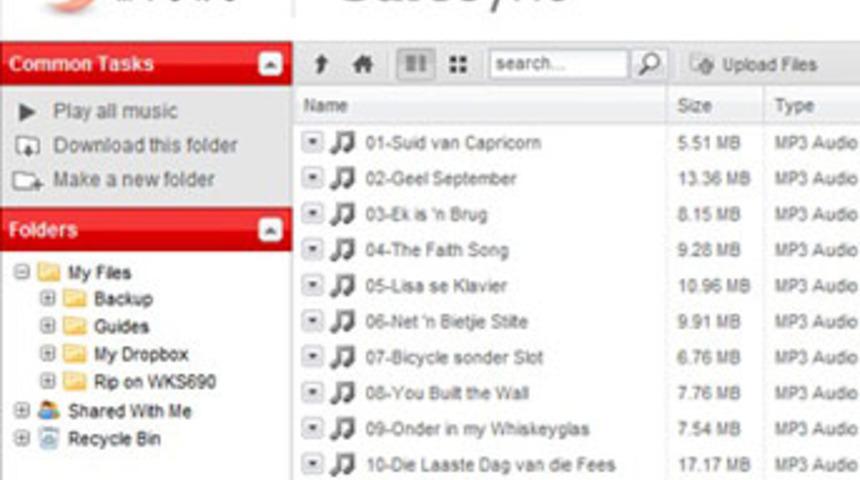The image size is (860, 480).
Task: Sort files by Size column header
Action: [694, 106]
